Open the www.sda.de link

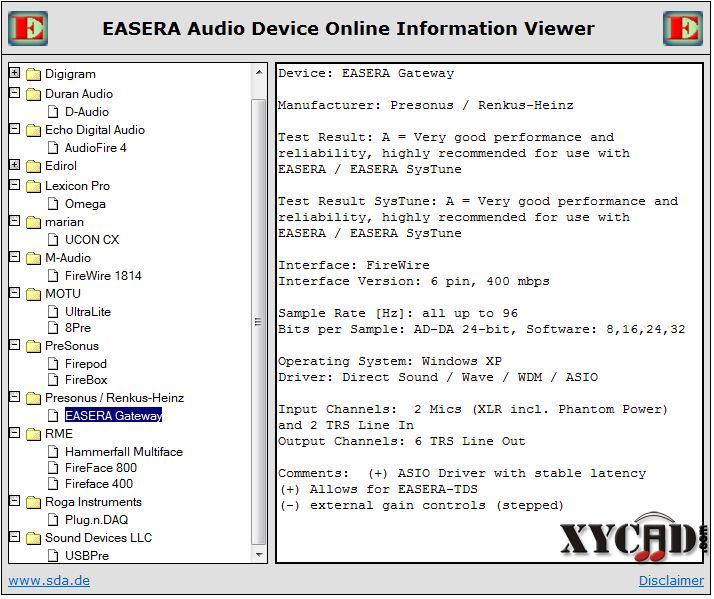click(x=49, y=580)
